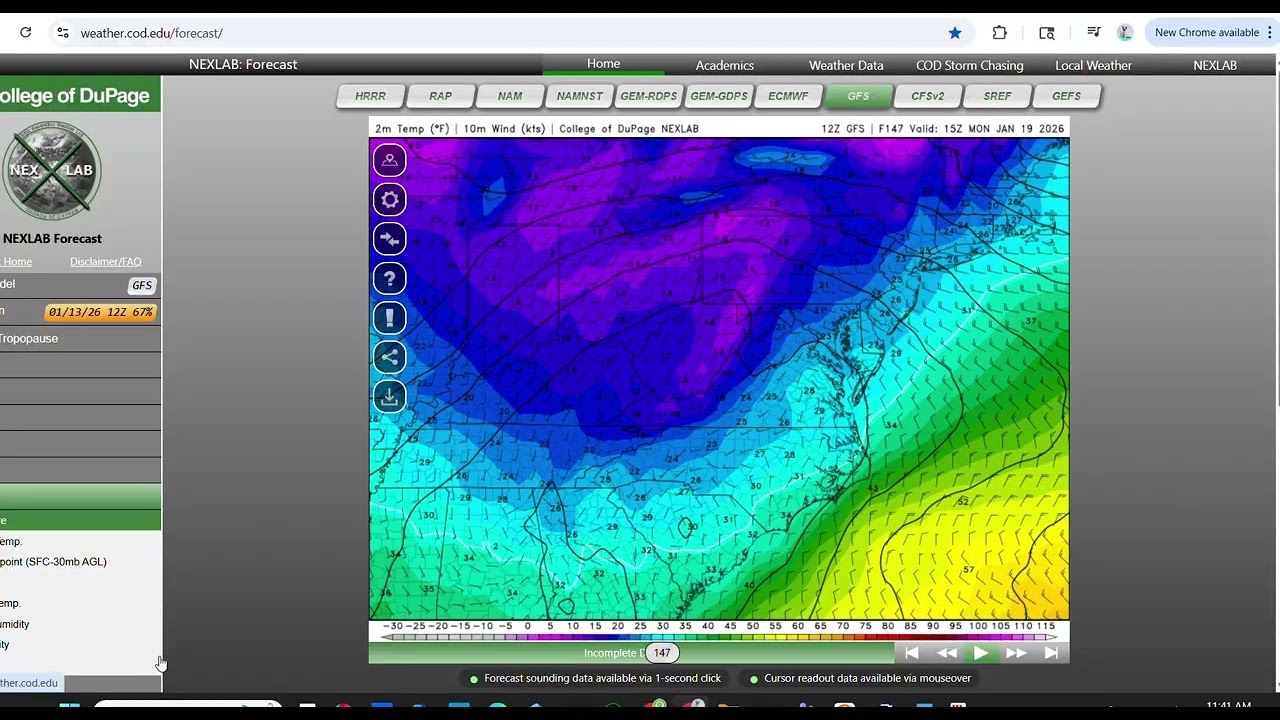Click the NEXLAB: Forecast page title
Image resolution: width=1280 pixels, height=720 pixels.
click(x=243, y=65)
